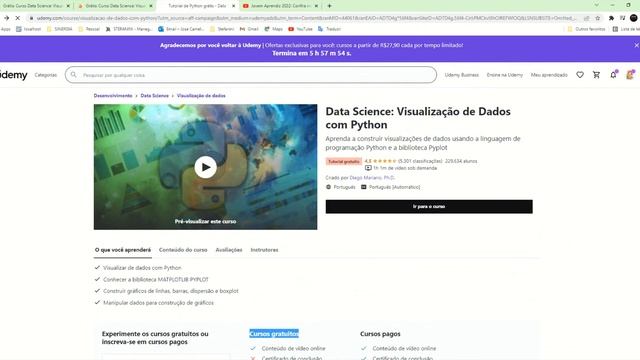Click the Udemy logo

[13, 75]
